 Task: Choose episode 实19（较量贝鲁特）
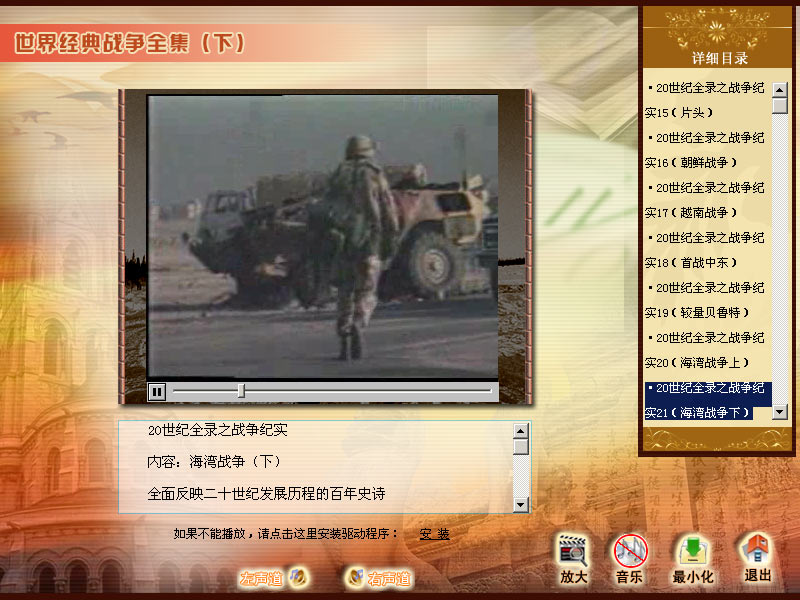706,300
